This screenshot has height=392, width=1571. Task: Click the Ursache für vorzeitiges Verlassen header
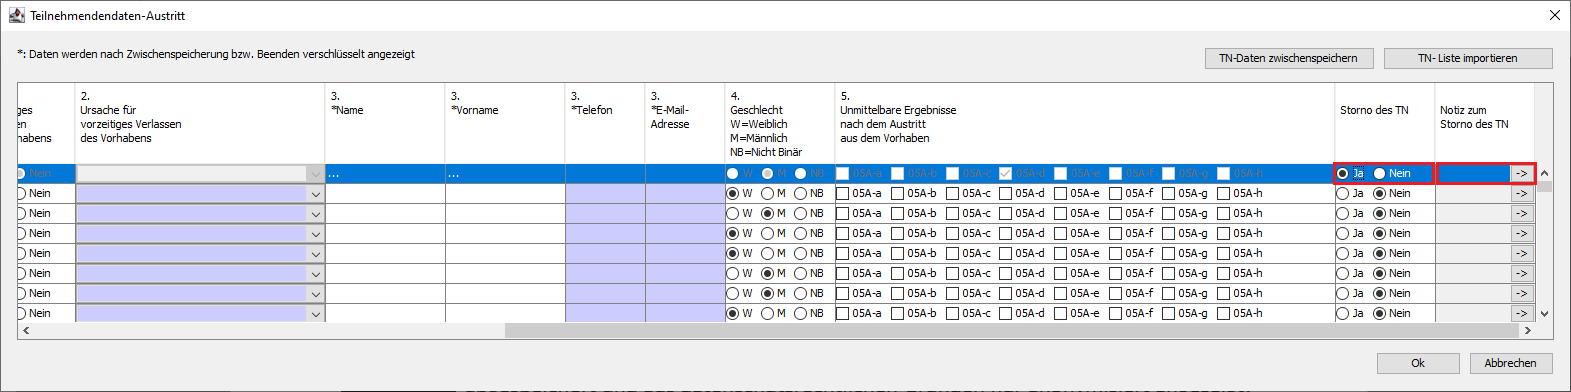[200, 123]
